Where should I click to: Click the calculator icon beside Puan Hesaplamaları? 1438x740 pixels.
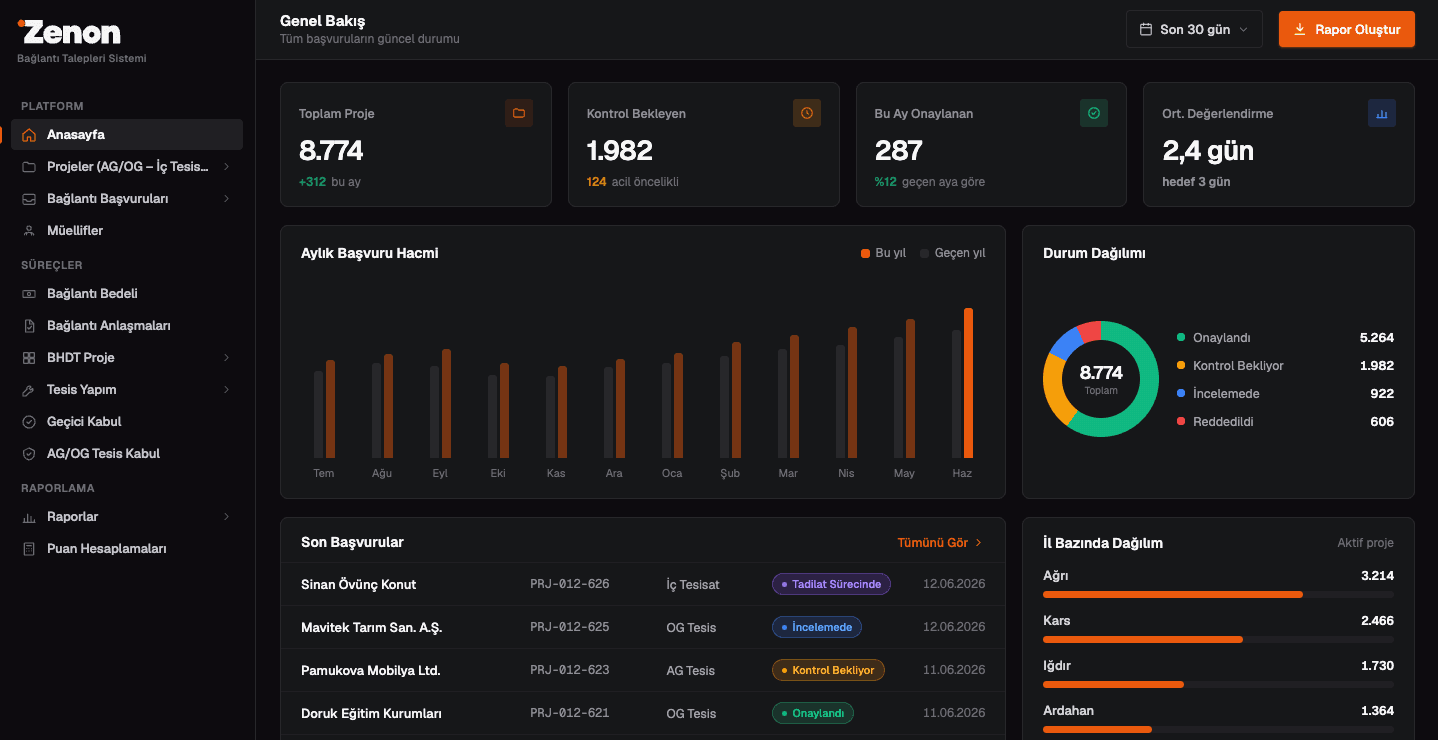click(29, 549)
